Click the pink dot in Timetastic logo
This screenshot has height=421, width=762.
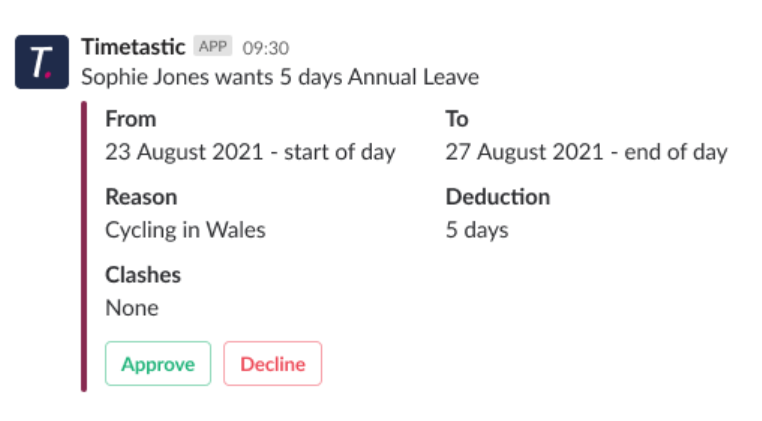coord(48,74)
